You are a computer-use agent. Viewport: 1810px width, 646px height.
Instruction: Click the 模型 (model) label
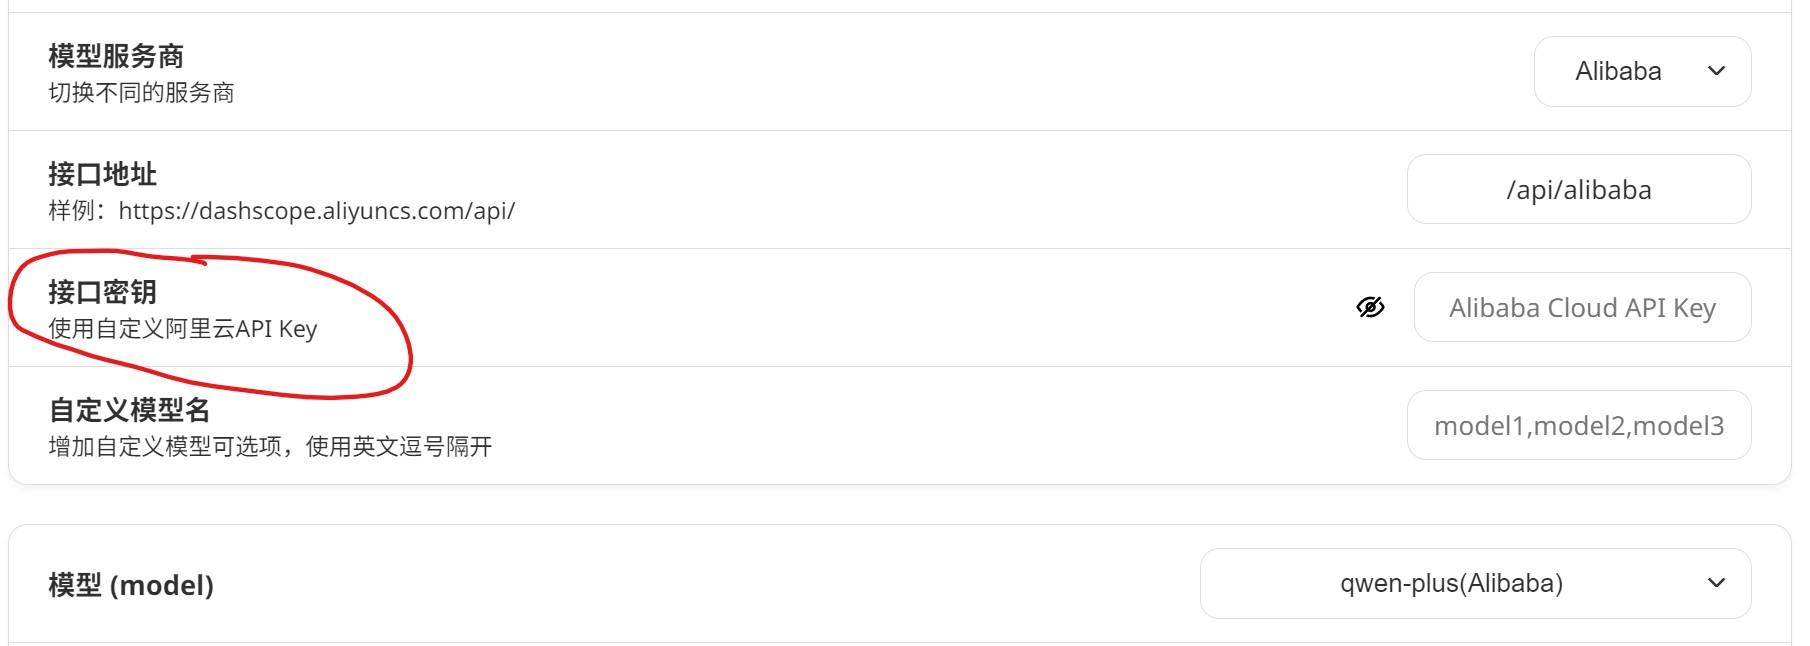tap(131, 585)
